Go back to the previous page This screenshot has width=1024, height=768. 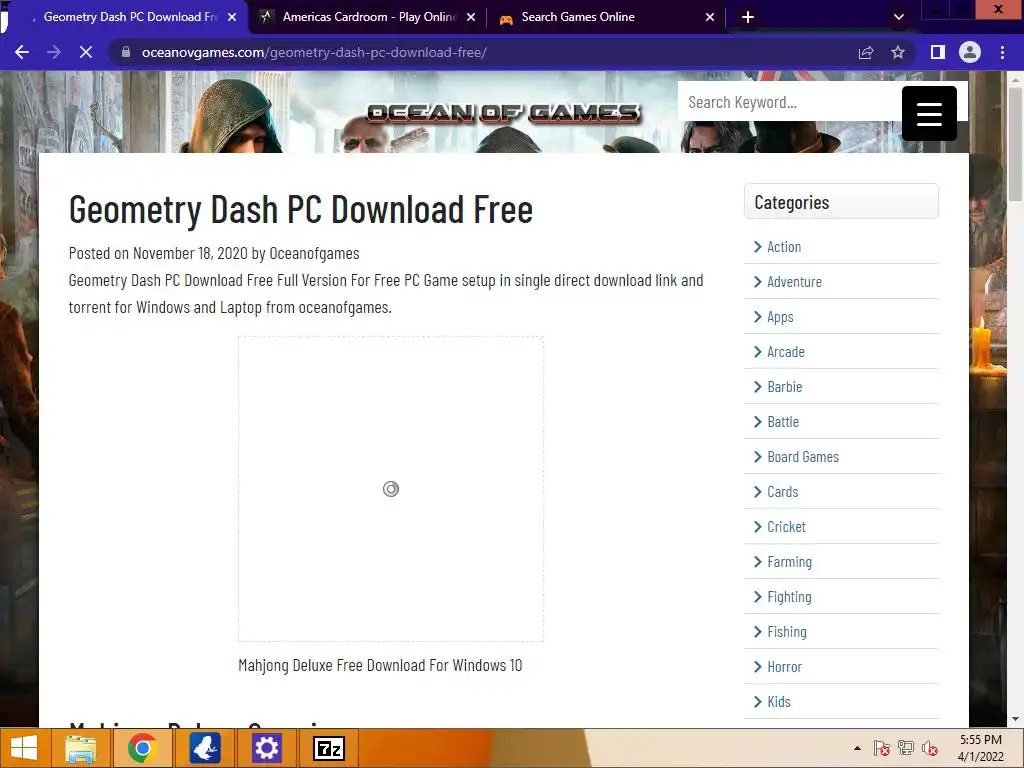(x=22, y=52)
